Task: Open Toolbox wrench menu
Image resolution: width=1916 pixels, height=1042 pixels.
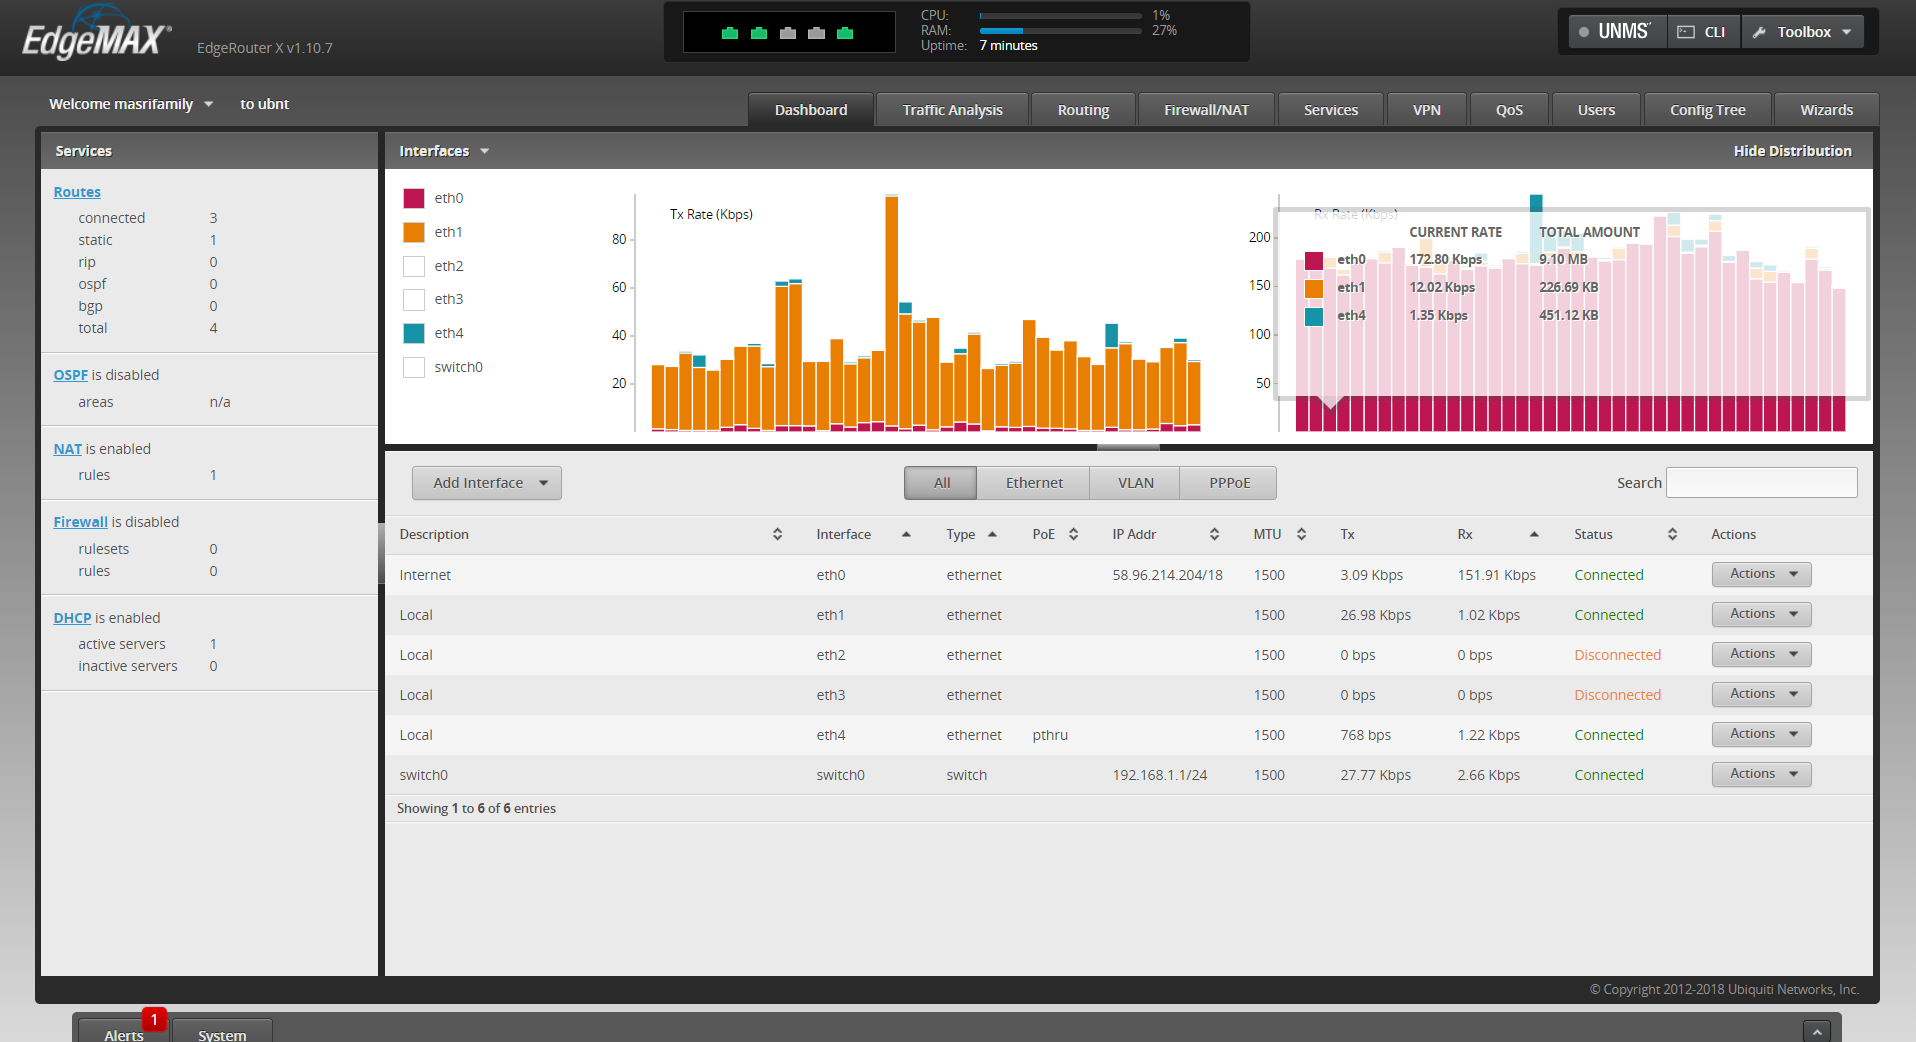Action: [x=1803, y=32]
